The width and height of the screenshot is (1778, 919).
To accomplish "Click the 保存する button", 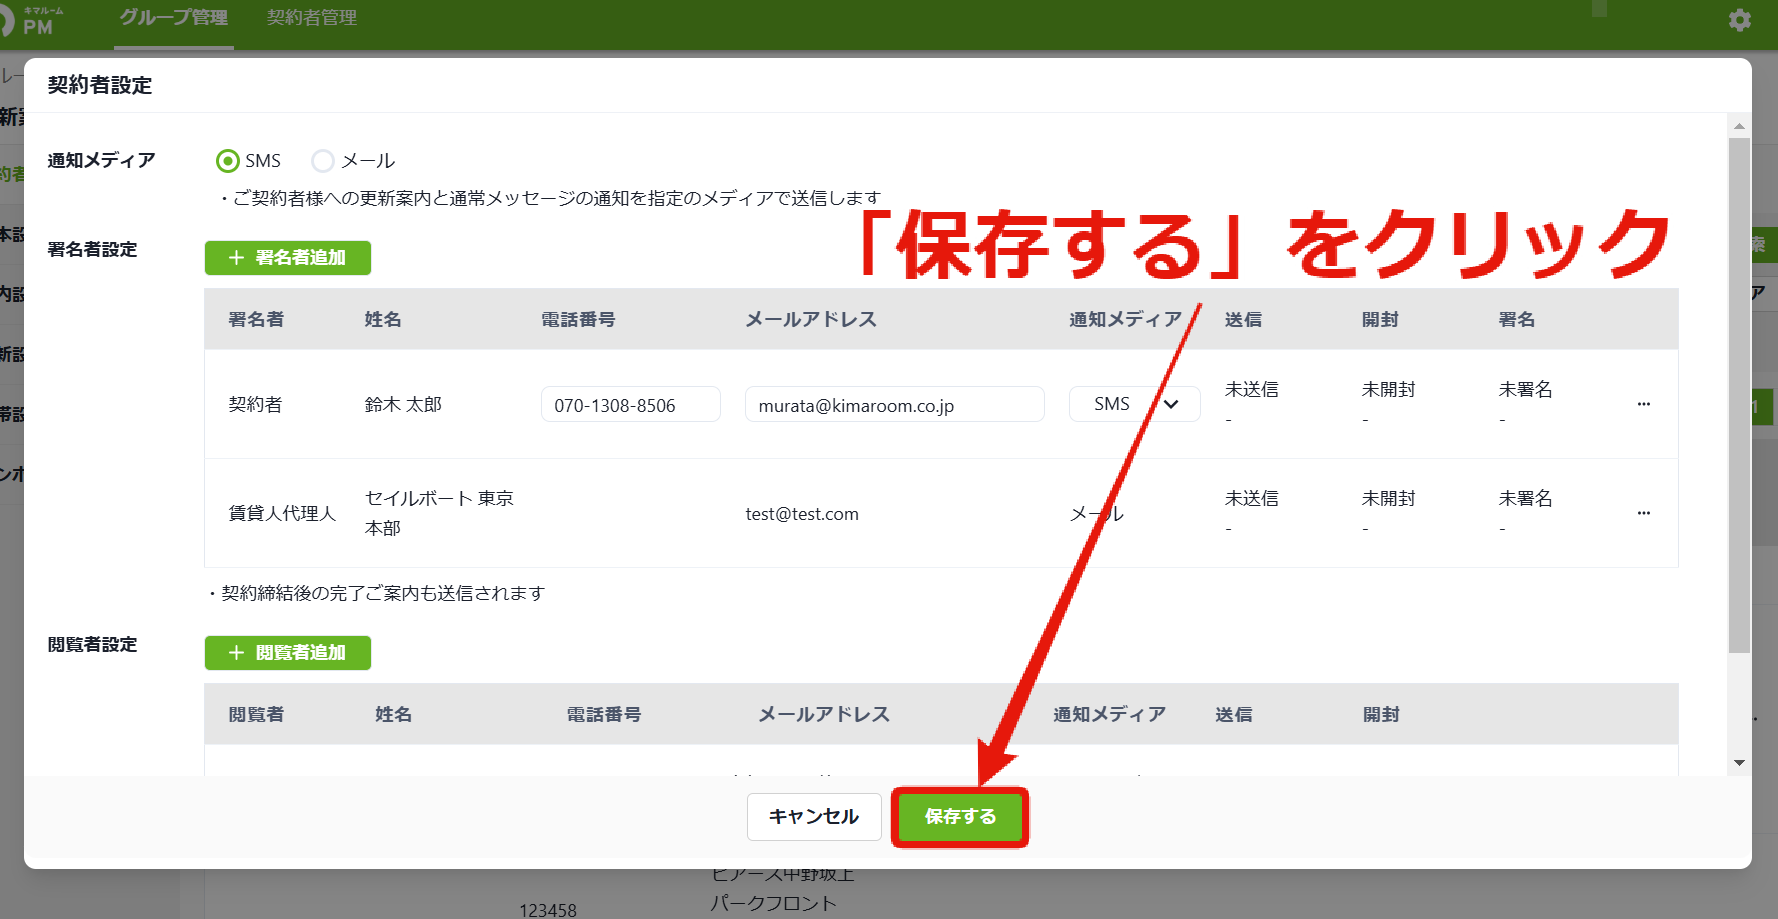I will (x=960, y=817).
